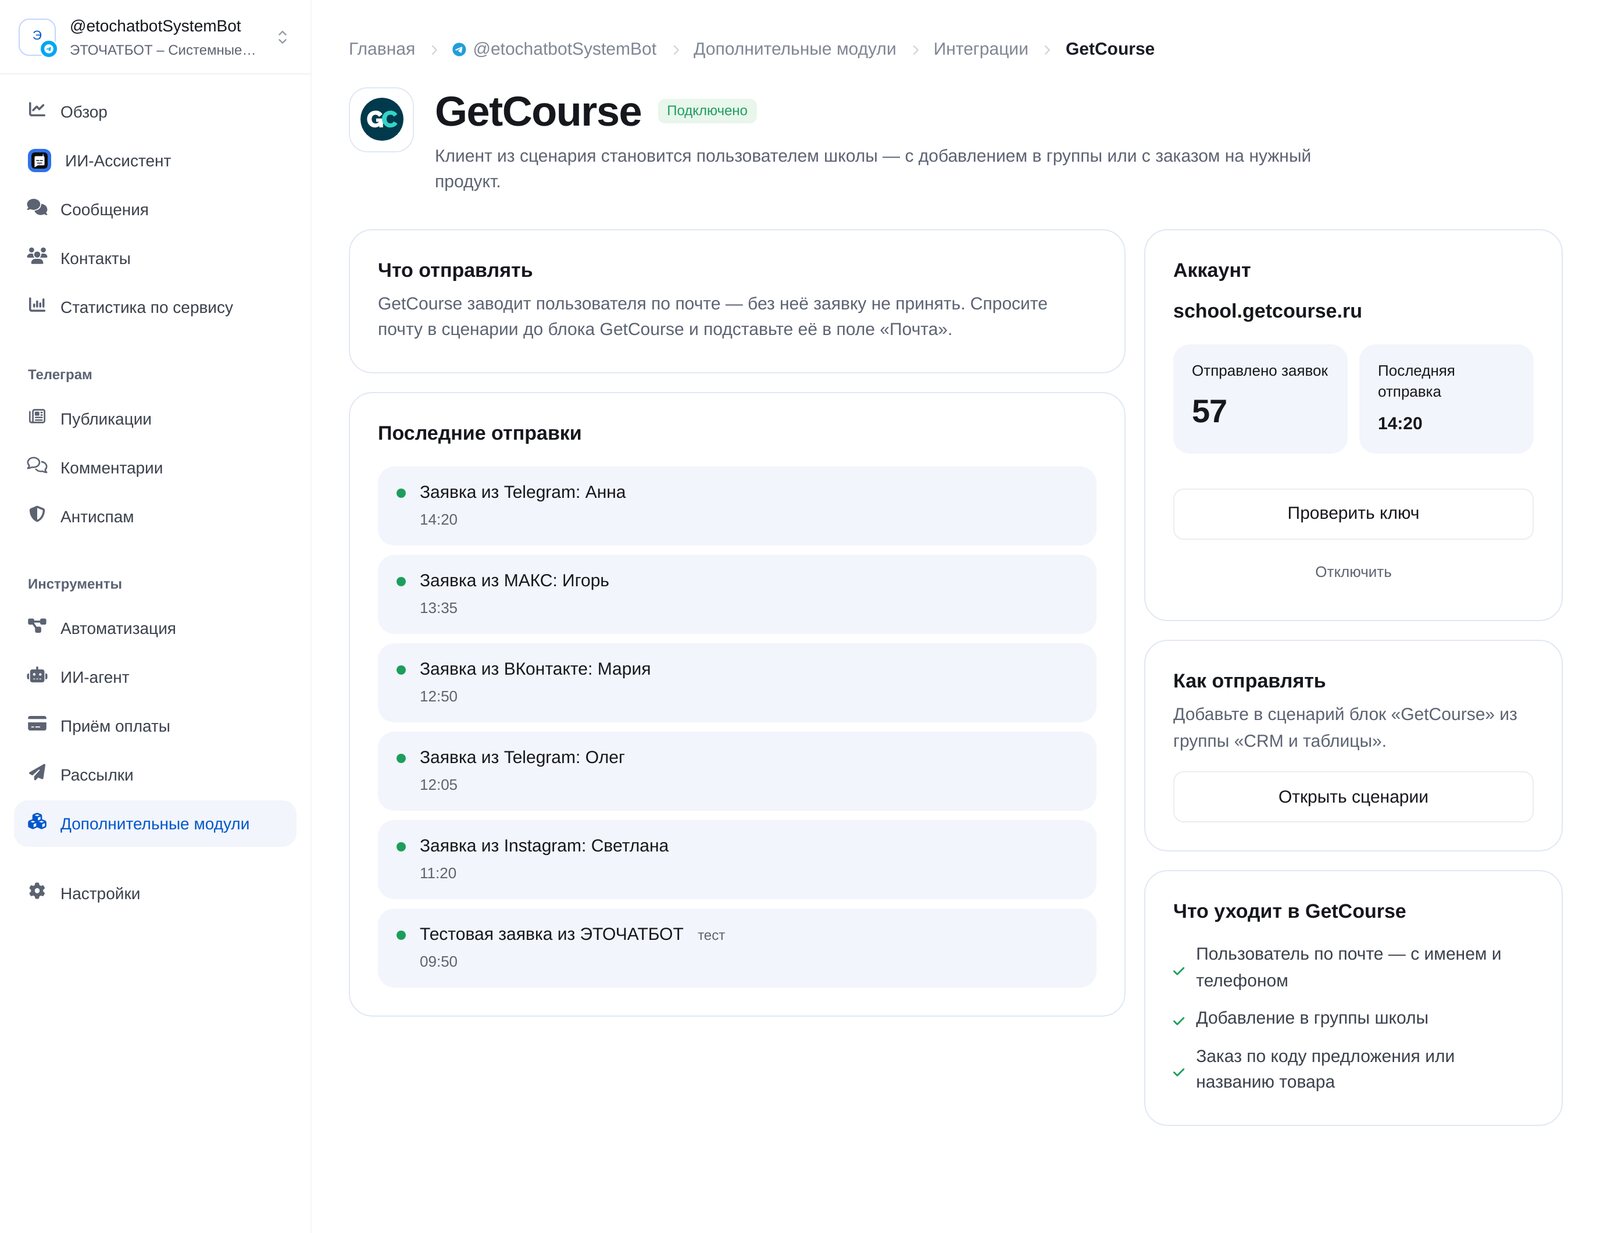Click the Антиспам shield icon
The width and height of the screenshot is (1600, 1233).
click(x=37, y=515)
